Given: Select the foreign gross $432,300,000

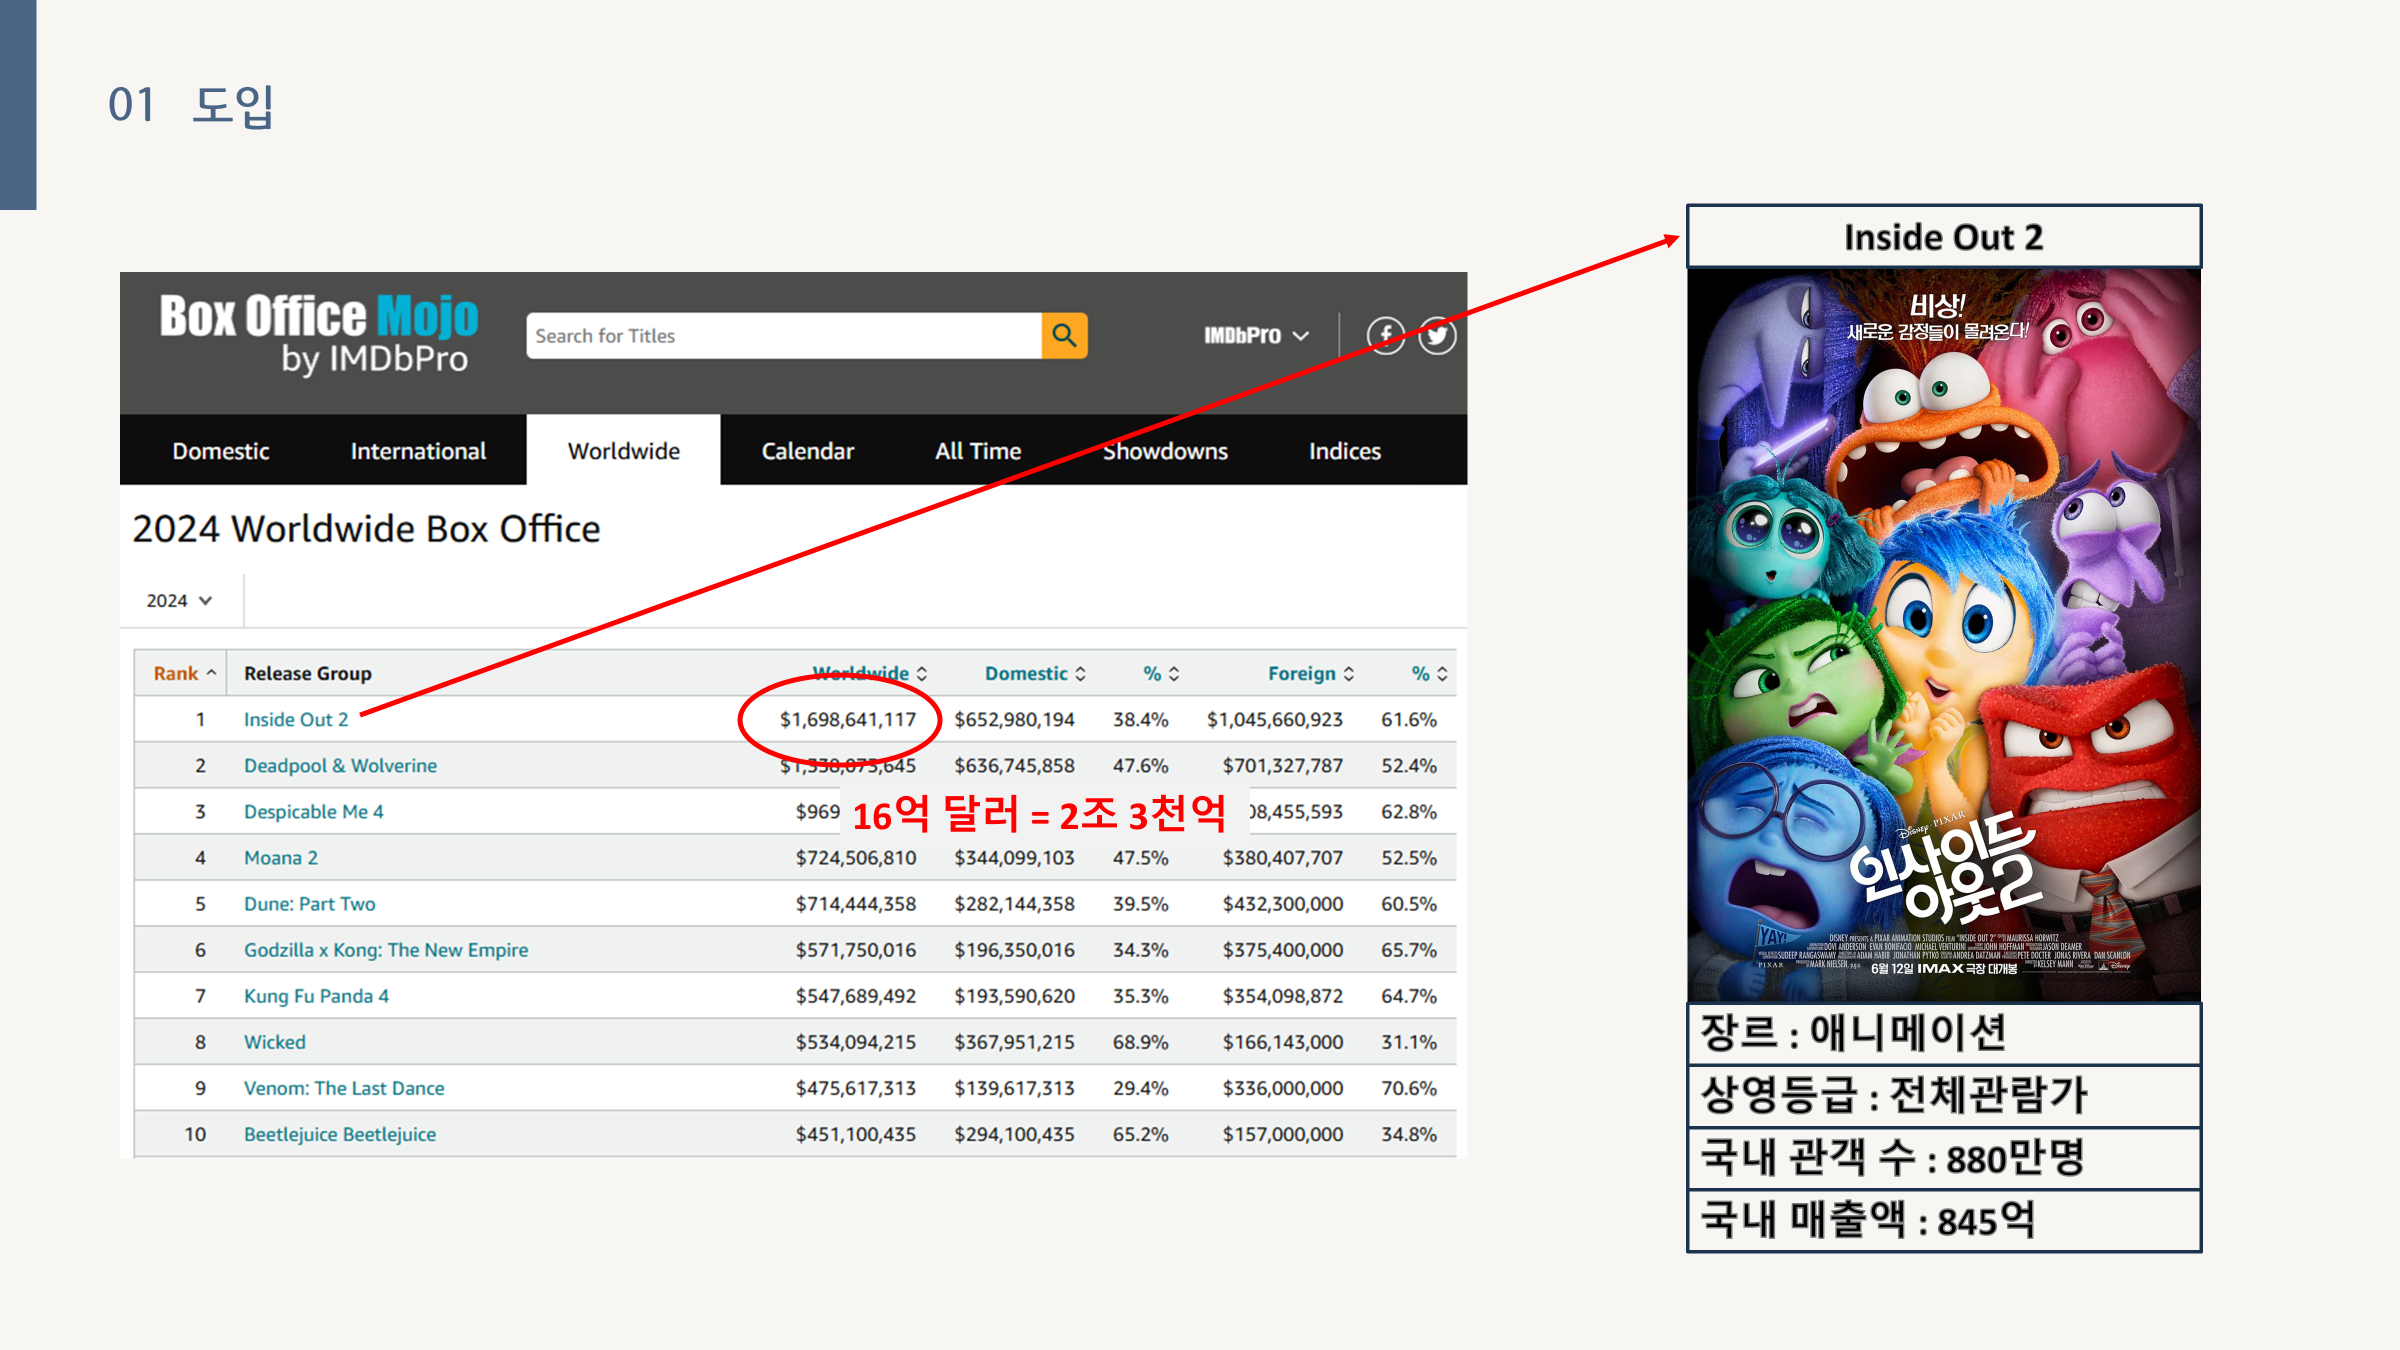Looking at the screenshot, I should point(1282,903).
